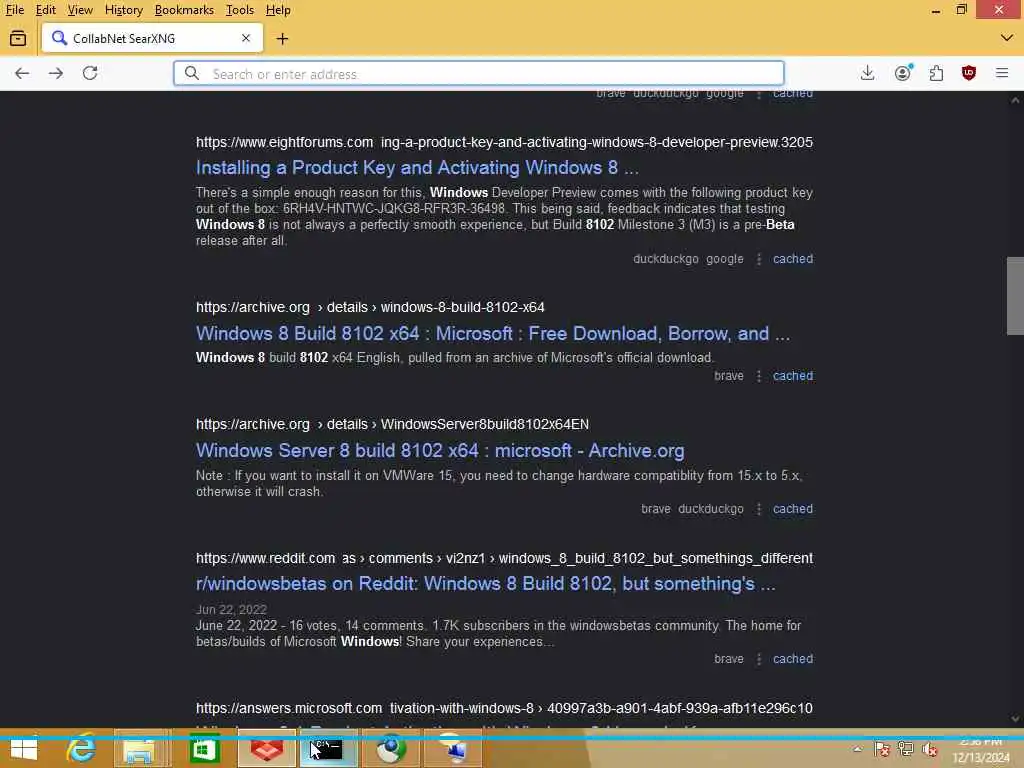Open File Explorer from the taskbar

tap(138, 750)
